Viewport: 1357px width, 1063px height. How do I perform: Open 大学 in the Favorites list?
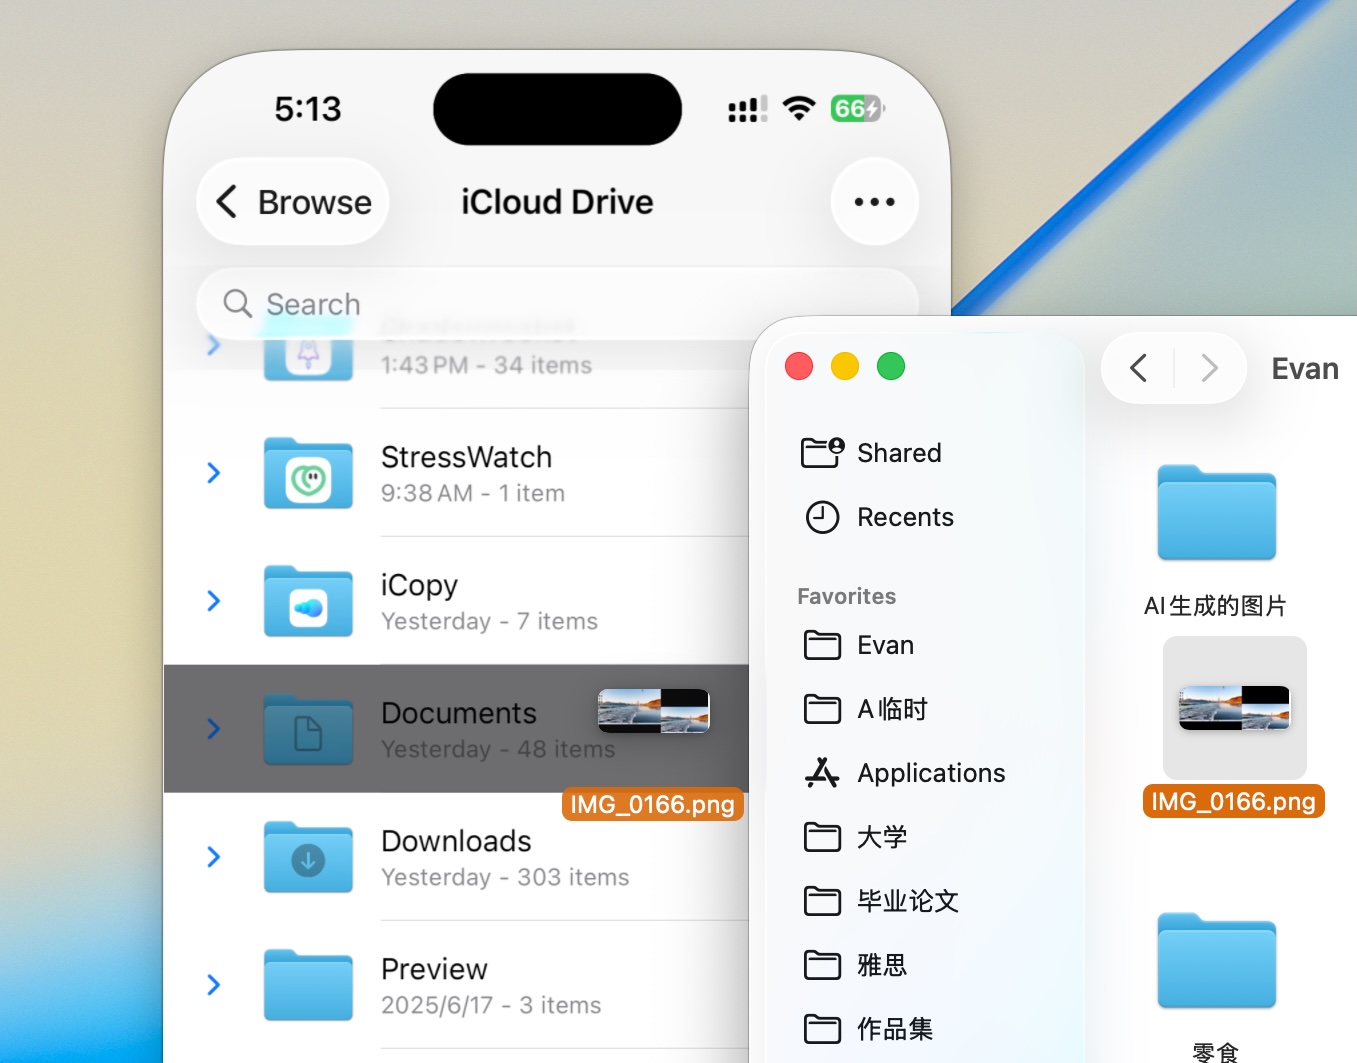882,837
